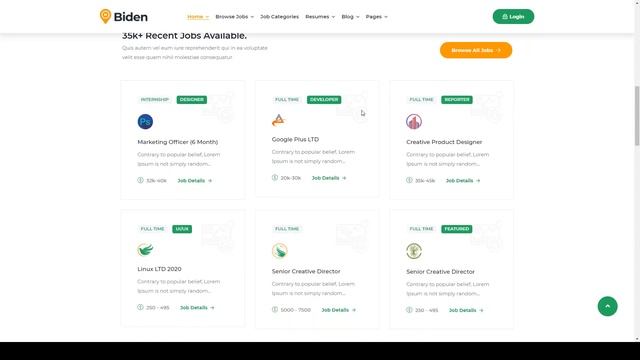This screenshot has height=360, width=640.
Task: Click the Linux LTD 2020 job title
Action: coord(159,269)
